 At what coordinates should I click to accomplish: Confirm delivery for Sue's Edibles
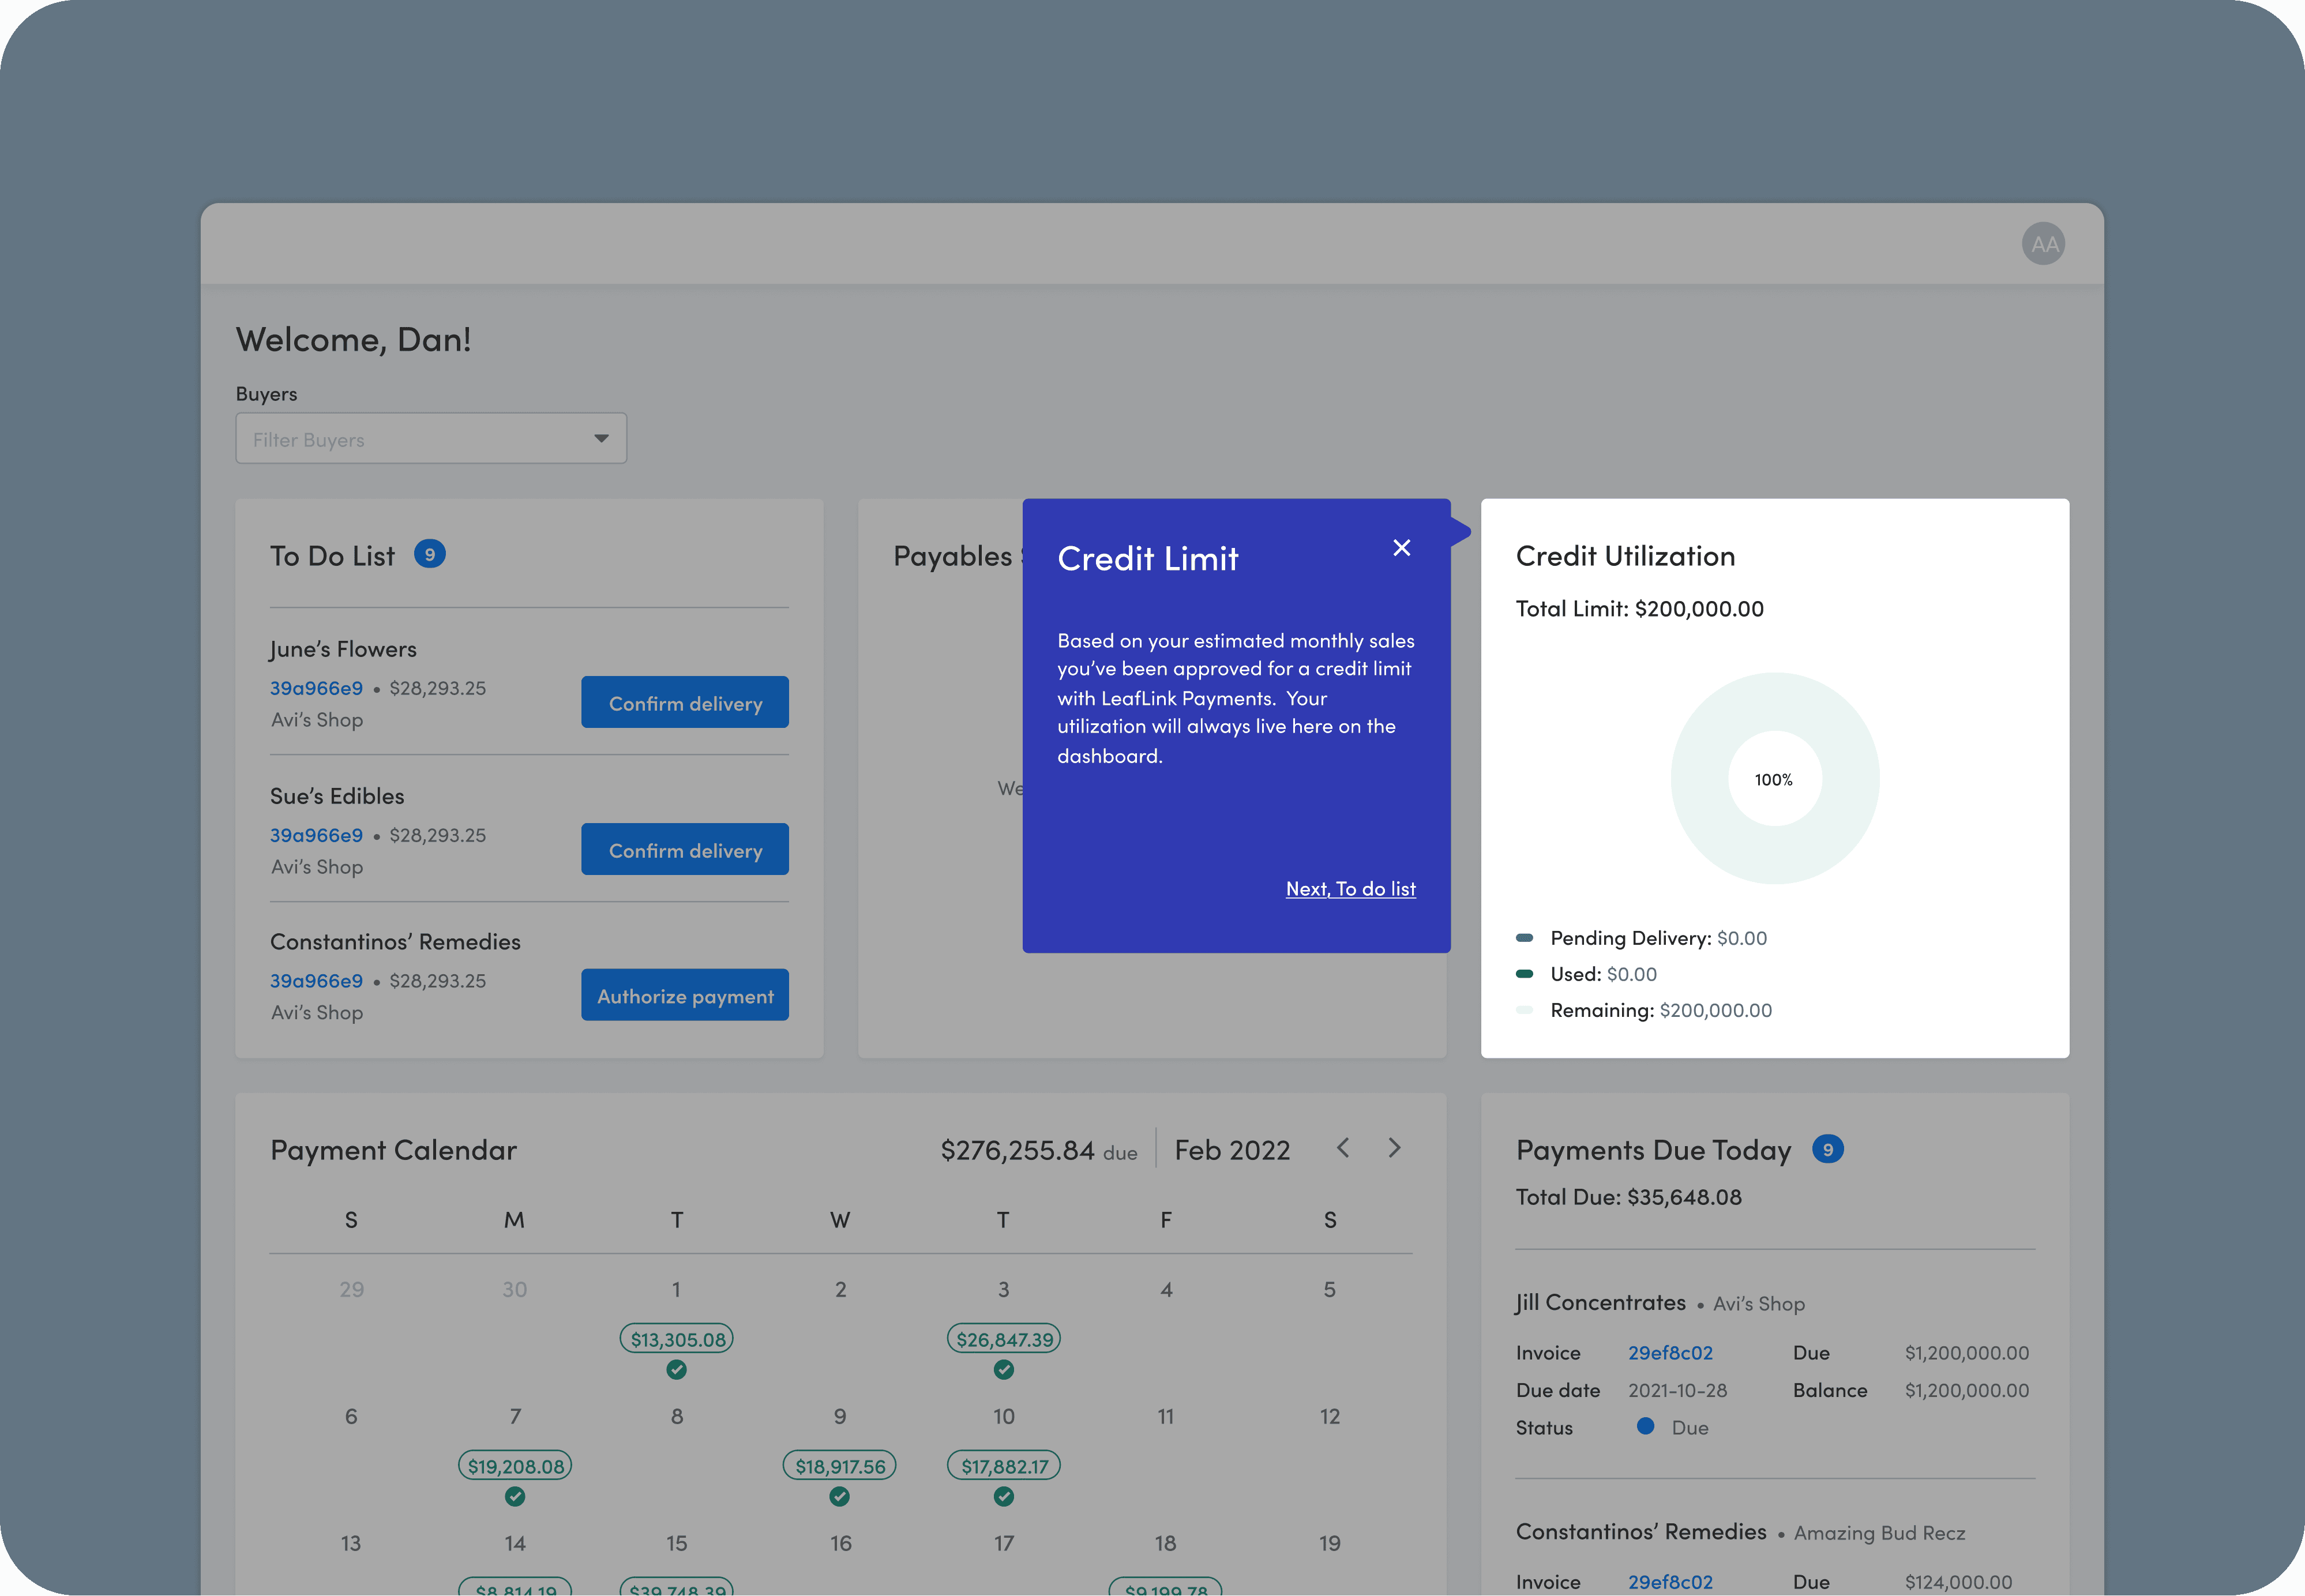tap(685, 850)
